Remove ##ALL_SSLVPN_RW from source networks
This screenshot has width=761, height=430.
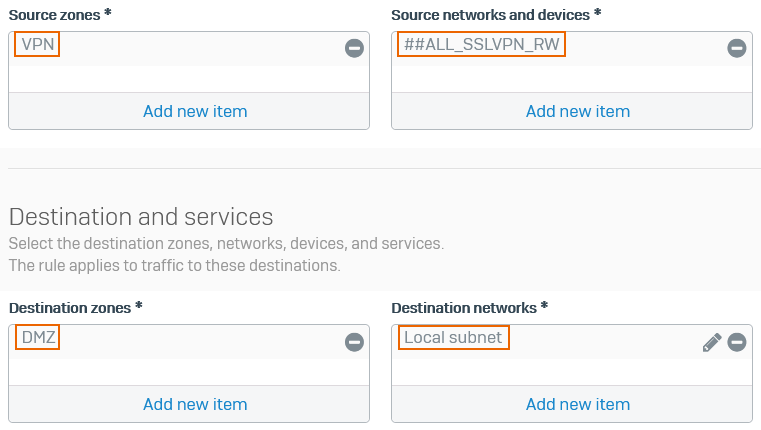[736, 48]
